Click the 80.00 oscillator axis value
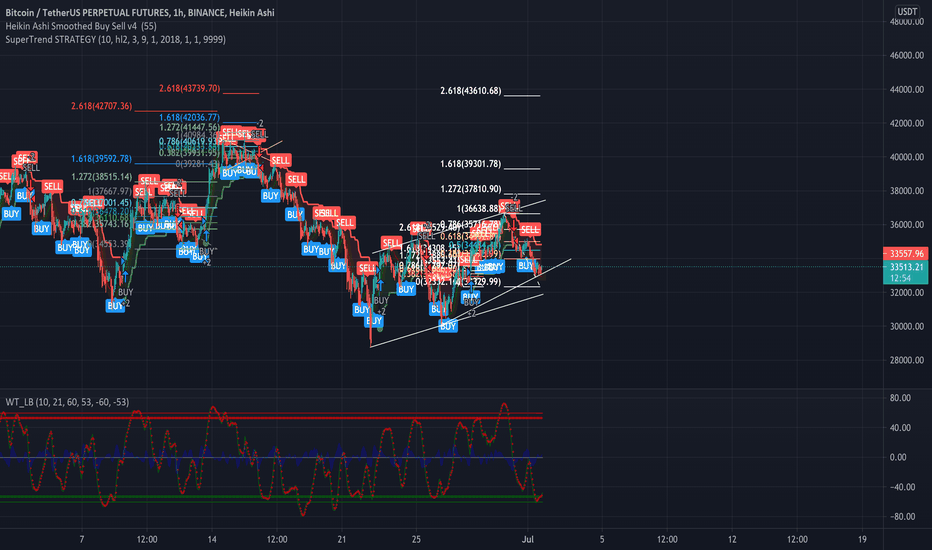The width and height of the screenshot is (932, 550). (x=900, y=398)
